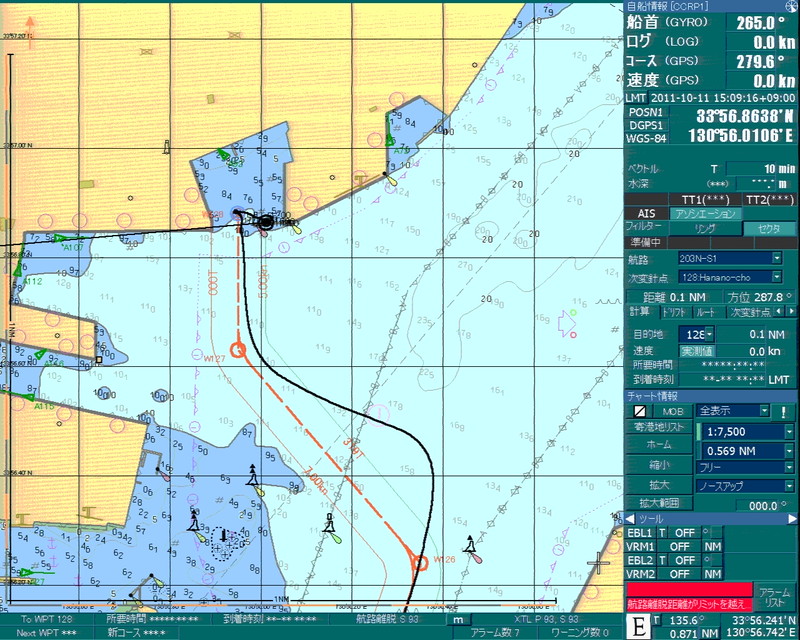Expand the 1:7,500 chart scale dropdown
Screen dimensions: 800x640
(789, 431)
